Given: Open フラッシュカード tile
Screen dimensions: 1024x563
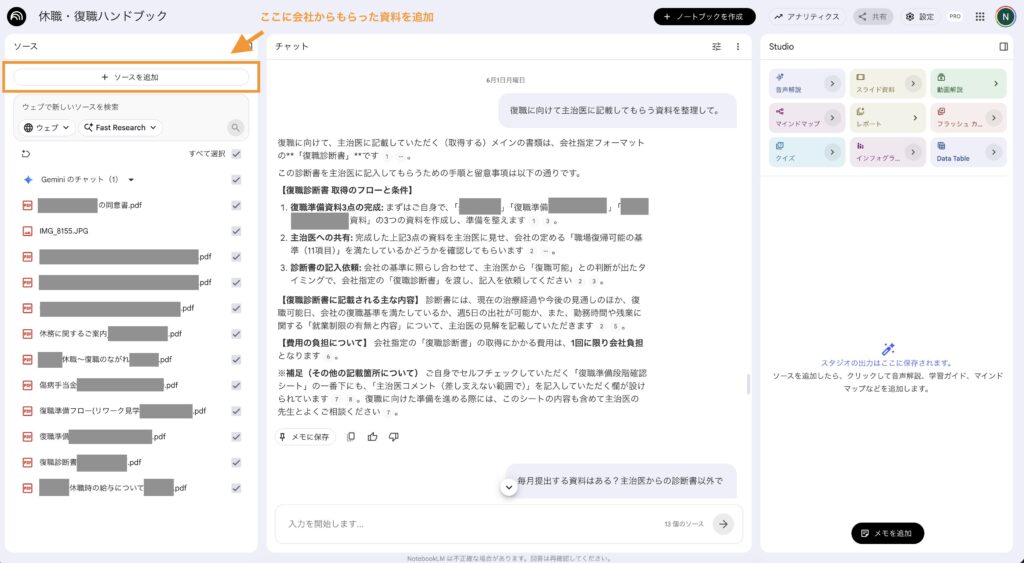Looking at the screenshot, I should point(968,118).
